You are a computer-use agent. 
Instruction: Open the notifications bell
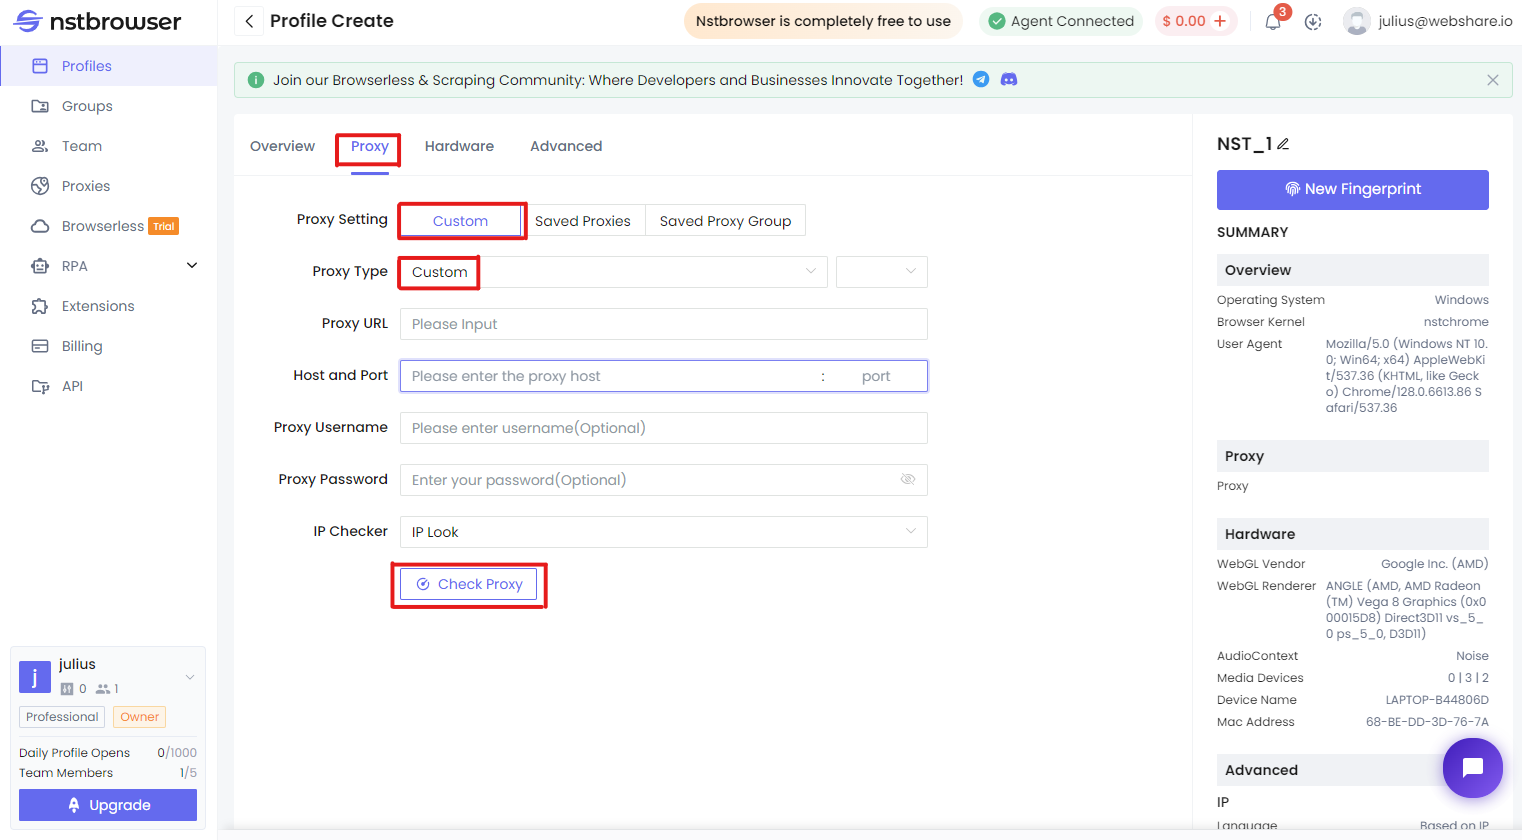click(x=1273, y=21)
